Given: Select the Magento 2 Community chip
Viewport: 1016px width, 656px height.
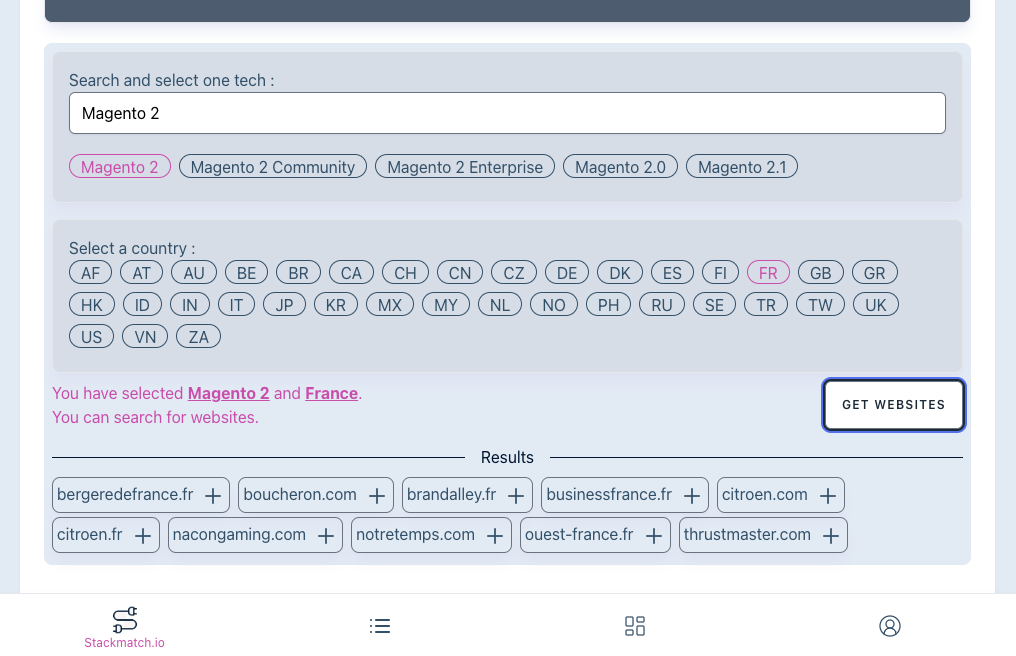Looking at the screenshot, I should (x=273, y=167).
